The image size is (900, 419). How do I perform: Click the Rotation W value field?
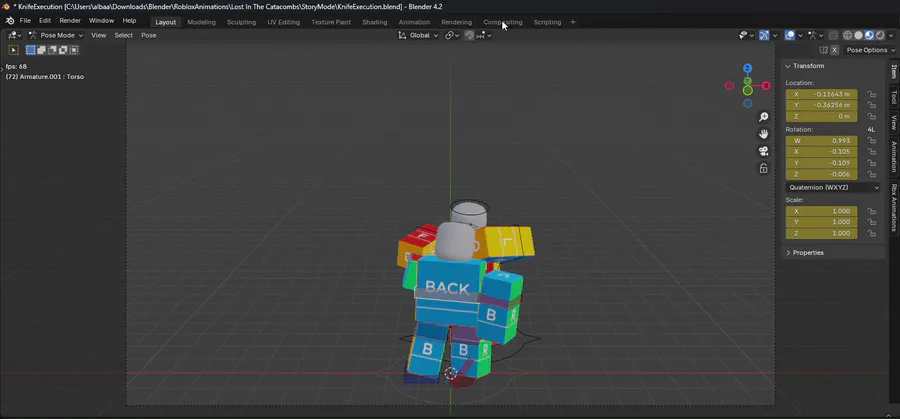[821, 141]
